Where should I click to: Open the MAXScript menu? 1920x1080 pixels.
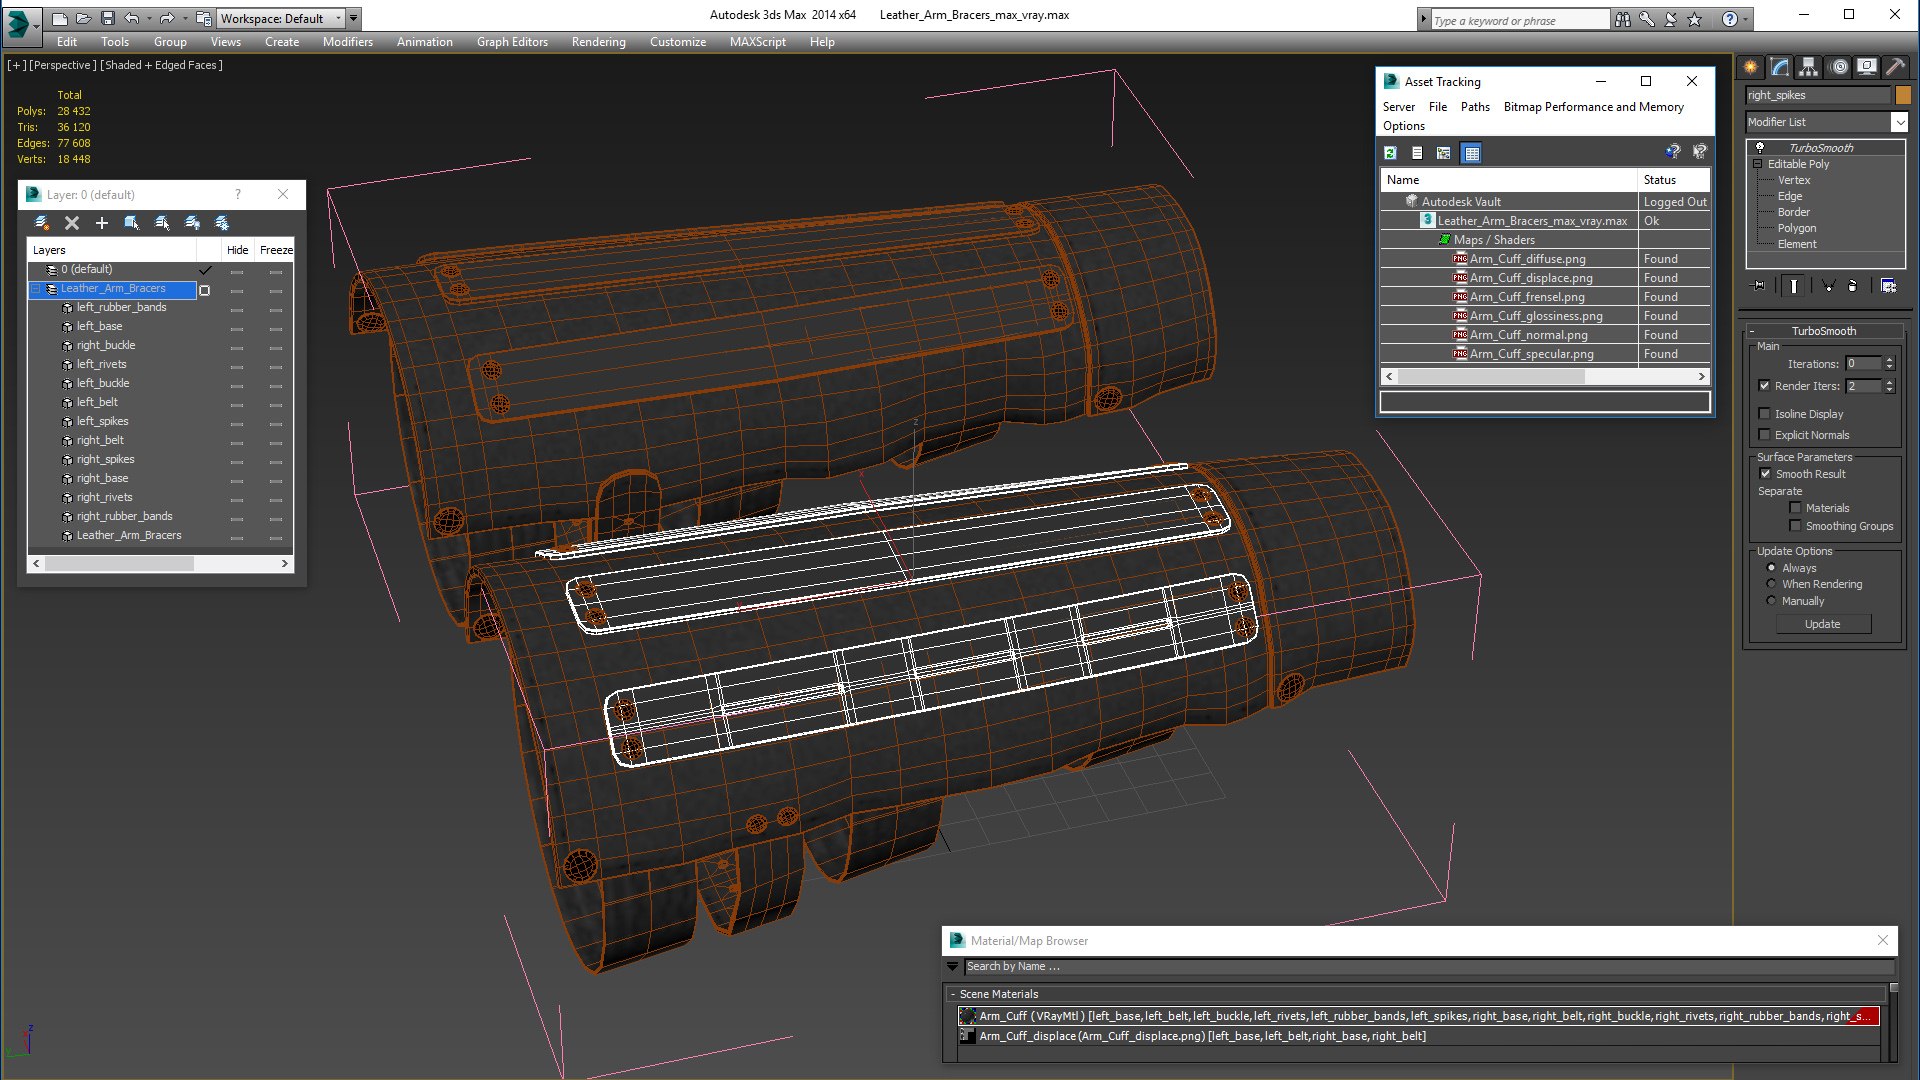(757, 42)
